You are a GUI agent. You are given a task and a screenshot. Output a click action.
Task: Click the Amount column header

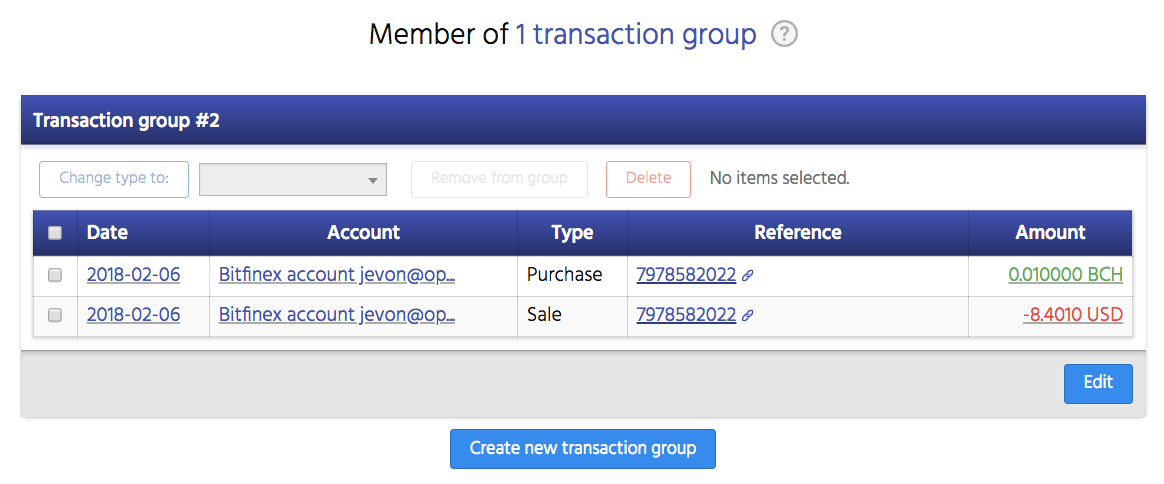tap(1050, 233)
